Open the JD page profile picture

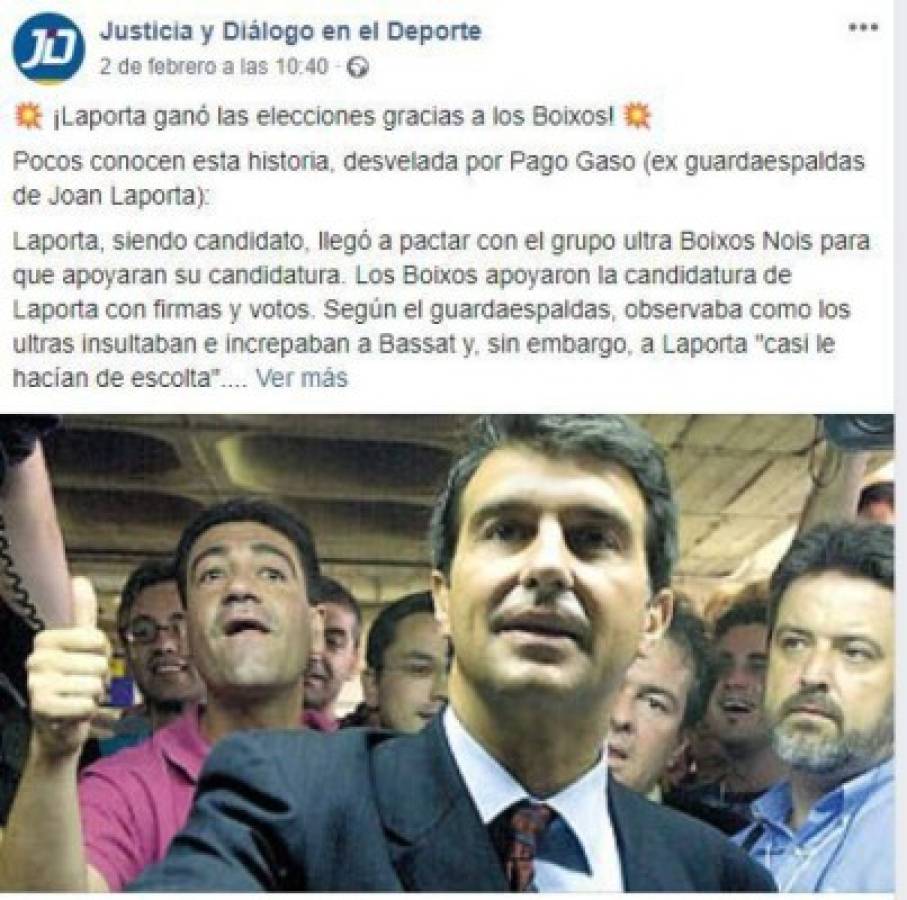pyautogui.click(x=49, y=49)
